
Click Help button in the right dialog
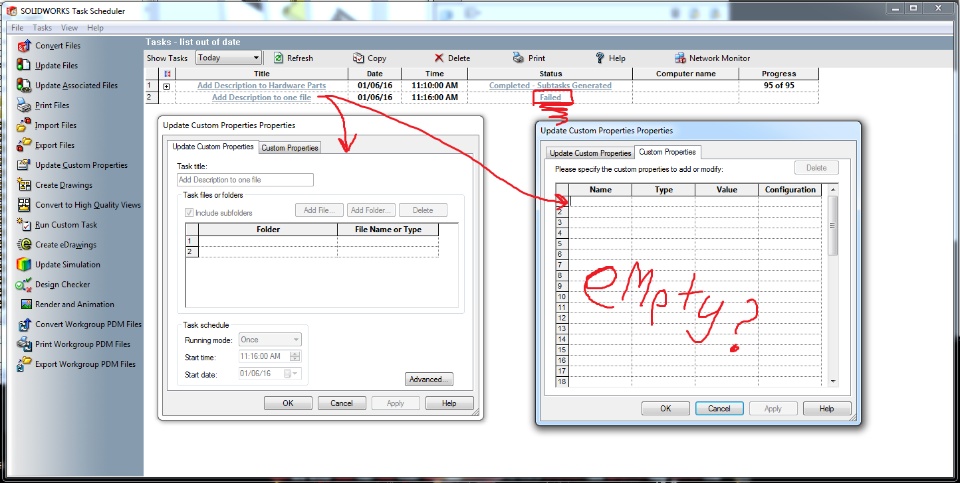pyautogui.click(x=827, y=408)
